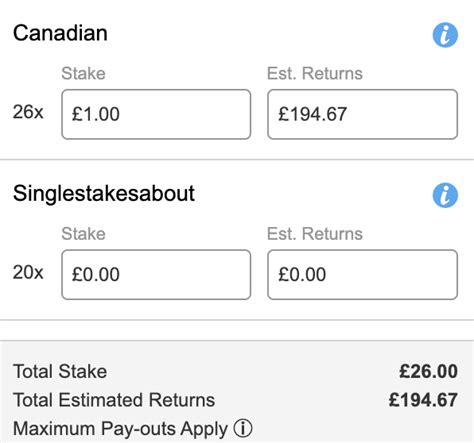Click the Maximum Pay-outs Apply info icon
This screenshot has height=443, width=474.
click(x=243, y=428)
